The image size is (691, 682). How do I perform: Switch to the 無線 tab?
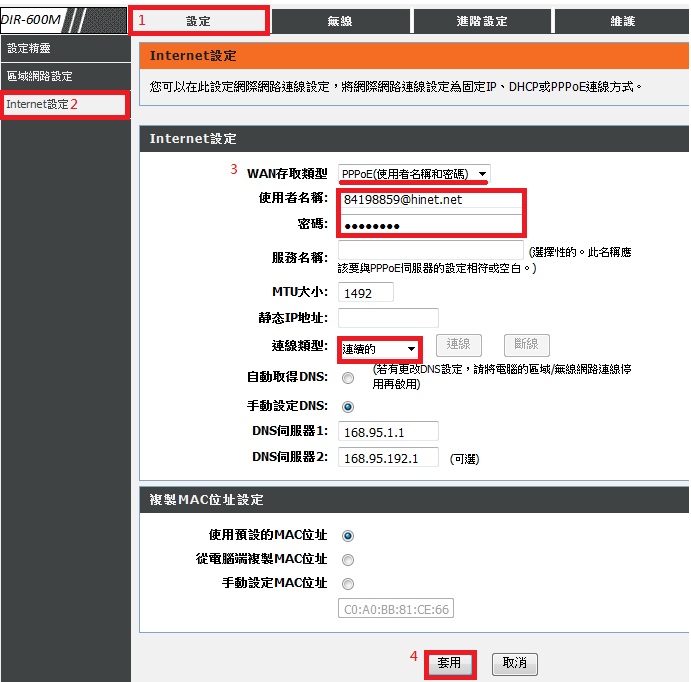[x=339, y=20]
